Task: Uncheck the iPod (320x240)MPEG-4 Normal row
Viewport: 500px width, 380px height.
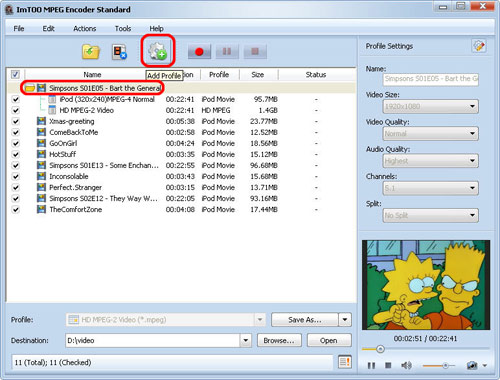Action: [15, 99]
